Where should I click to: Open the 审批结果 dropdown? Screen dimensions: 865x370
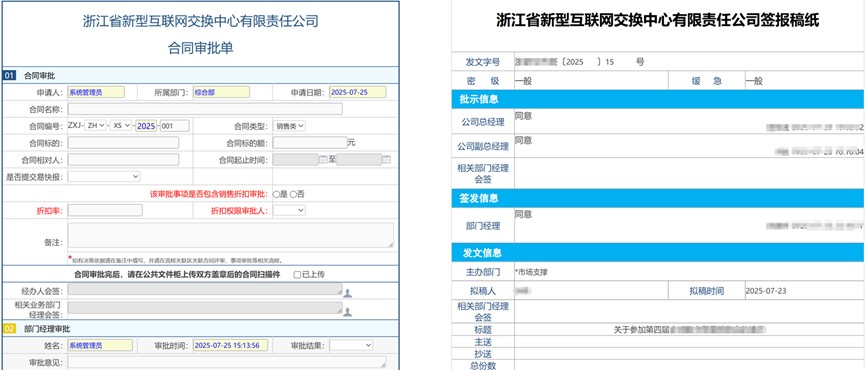click(351, 345)
